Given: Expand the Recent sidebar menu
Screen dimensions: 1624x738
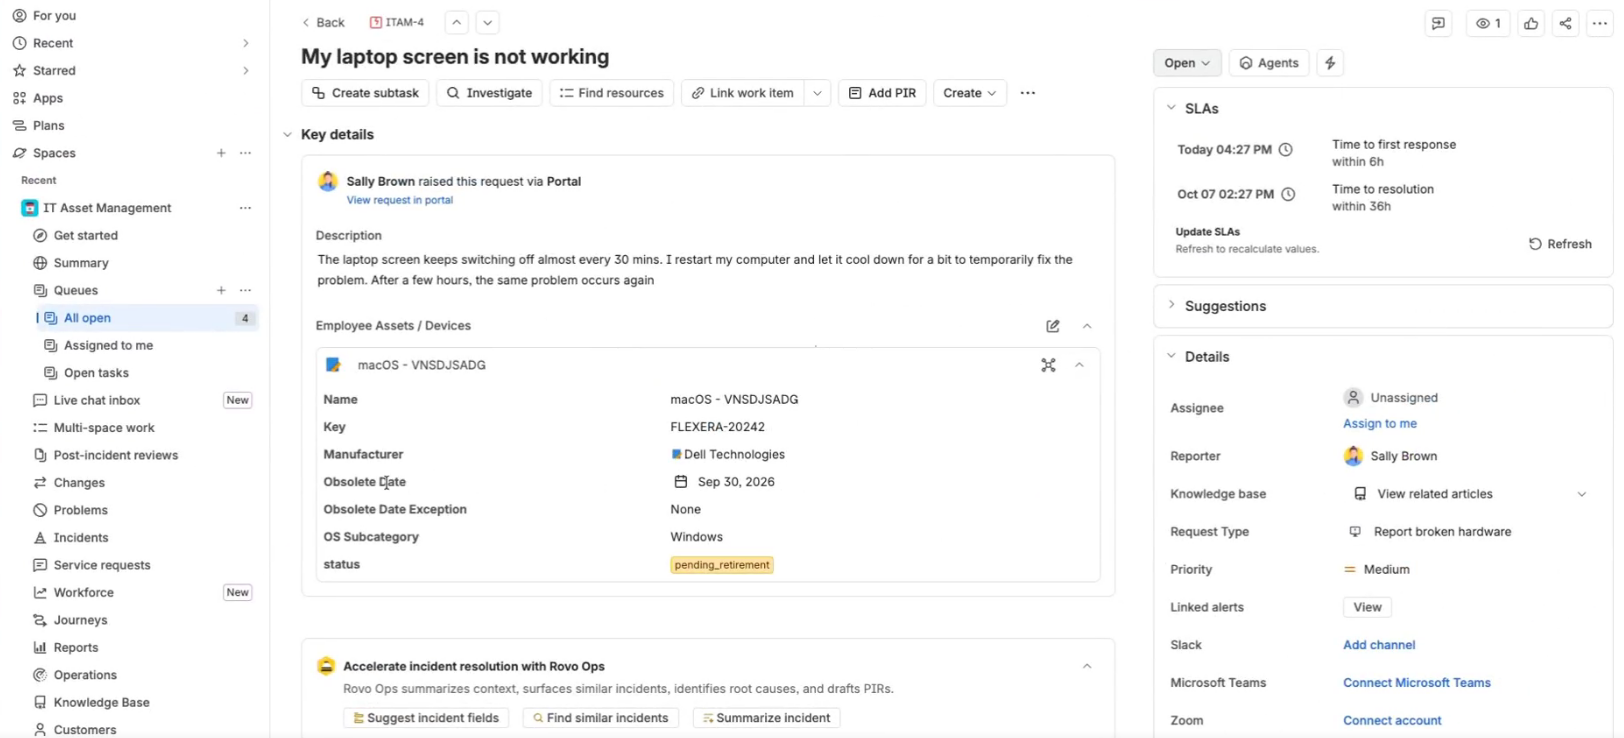Looking at the screenshot, I should [246, 43].
